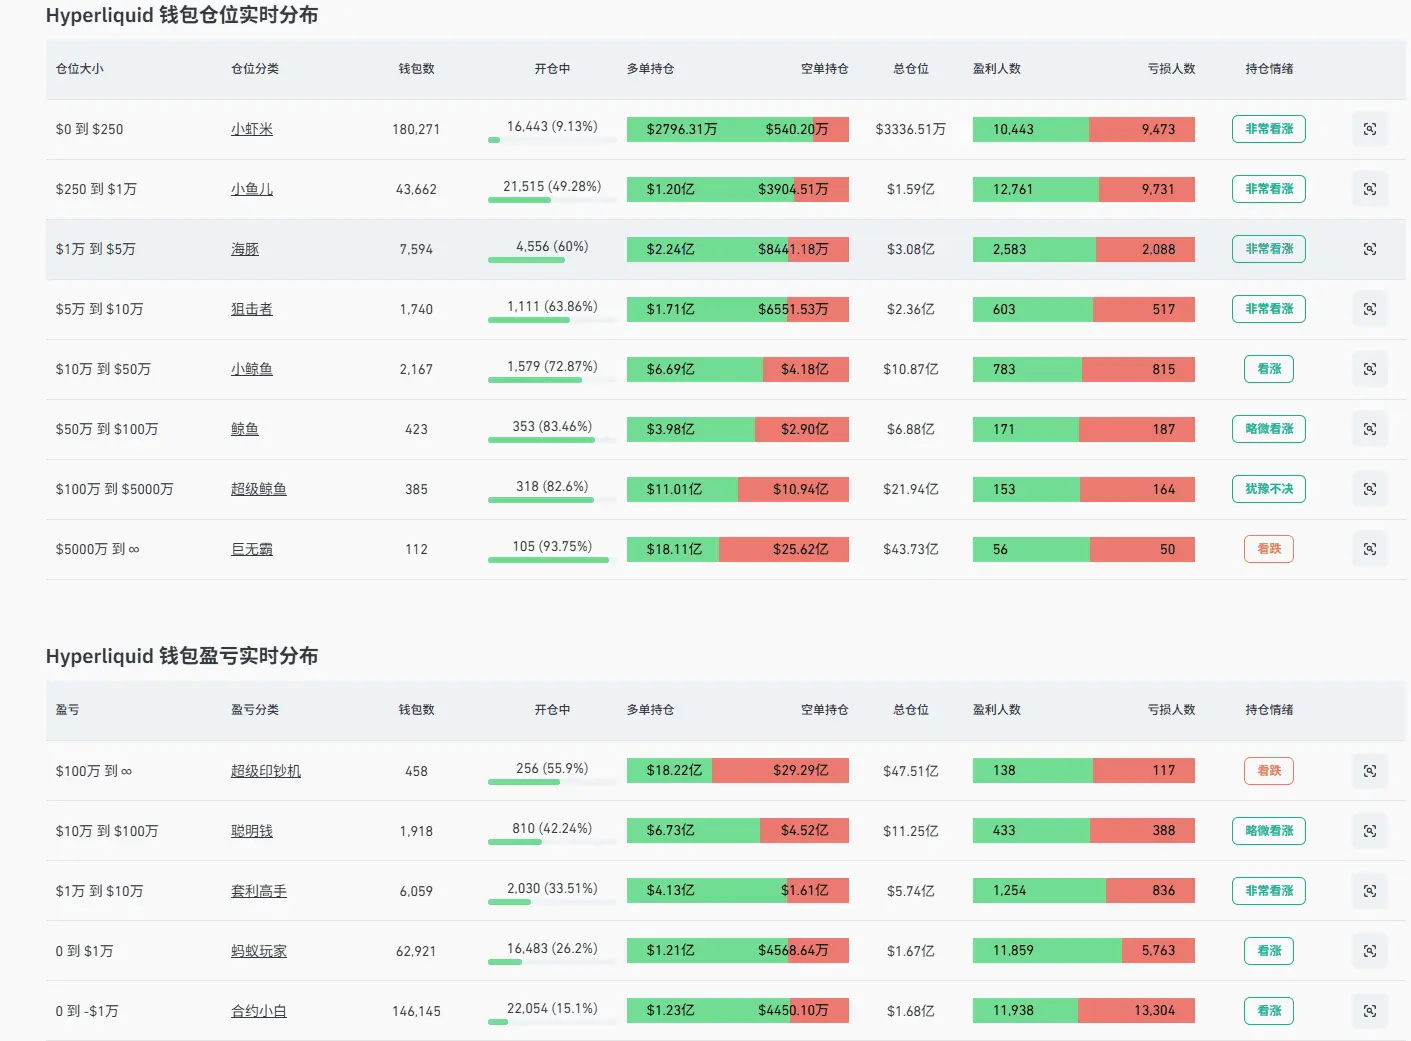Open the 超级印钞机 category link
Screen dimensions: 1411x1041
click(266, 771)
